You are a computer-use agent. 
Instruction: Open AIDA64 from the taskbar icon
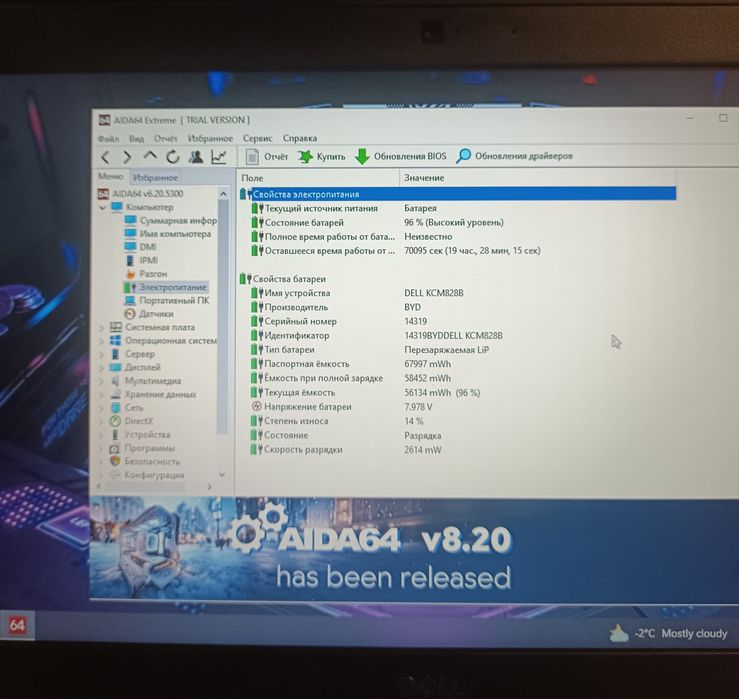(x=17, y=625)
